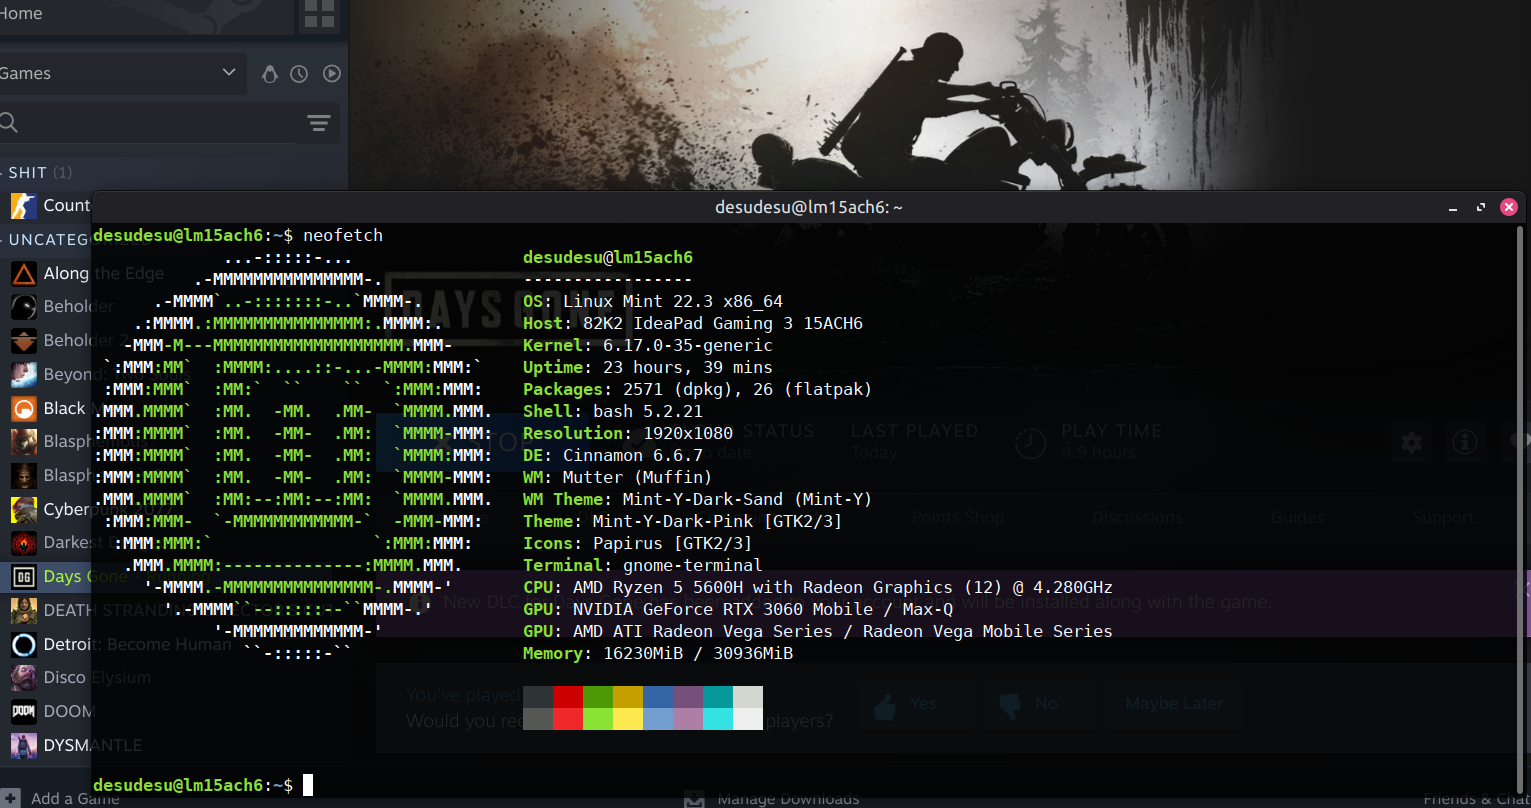Image resolution: width=1531 pixels, height=808 pixels.
Task: Select the Days Gone game icon
Action: tap(24, 577)
